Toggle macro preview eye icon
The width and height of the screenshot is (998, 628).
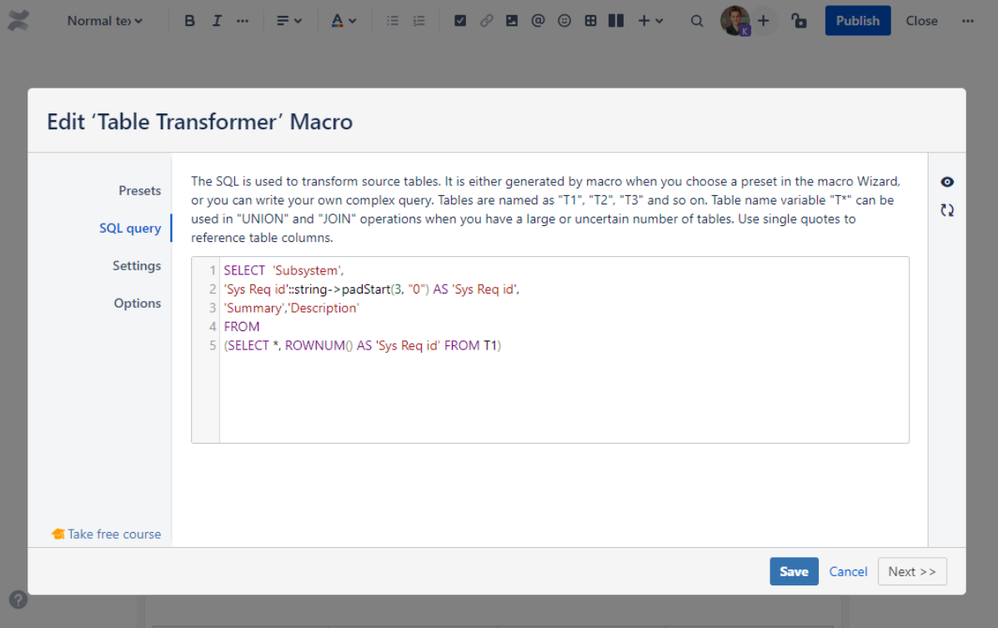point(947,182)
